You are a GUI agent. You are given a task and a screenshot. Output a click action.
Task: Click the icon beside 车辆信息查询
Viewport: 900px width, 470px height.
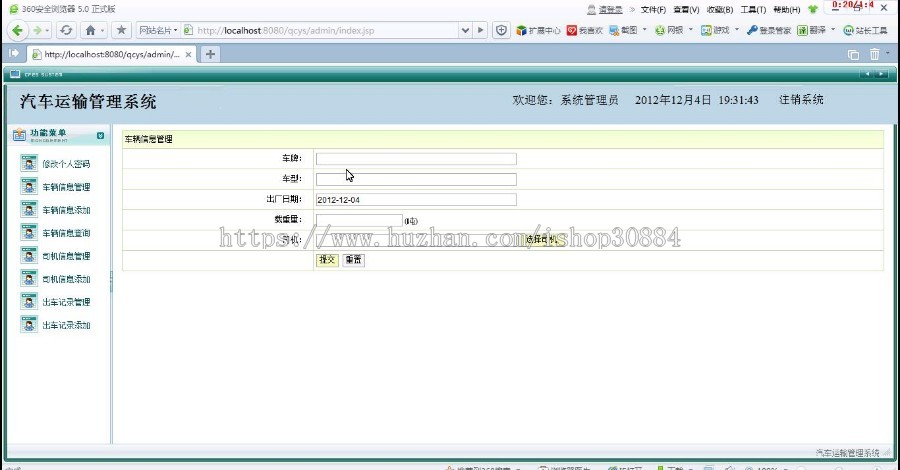[29, 232]
